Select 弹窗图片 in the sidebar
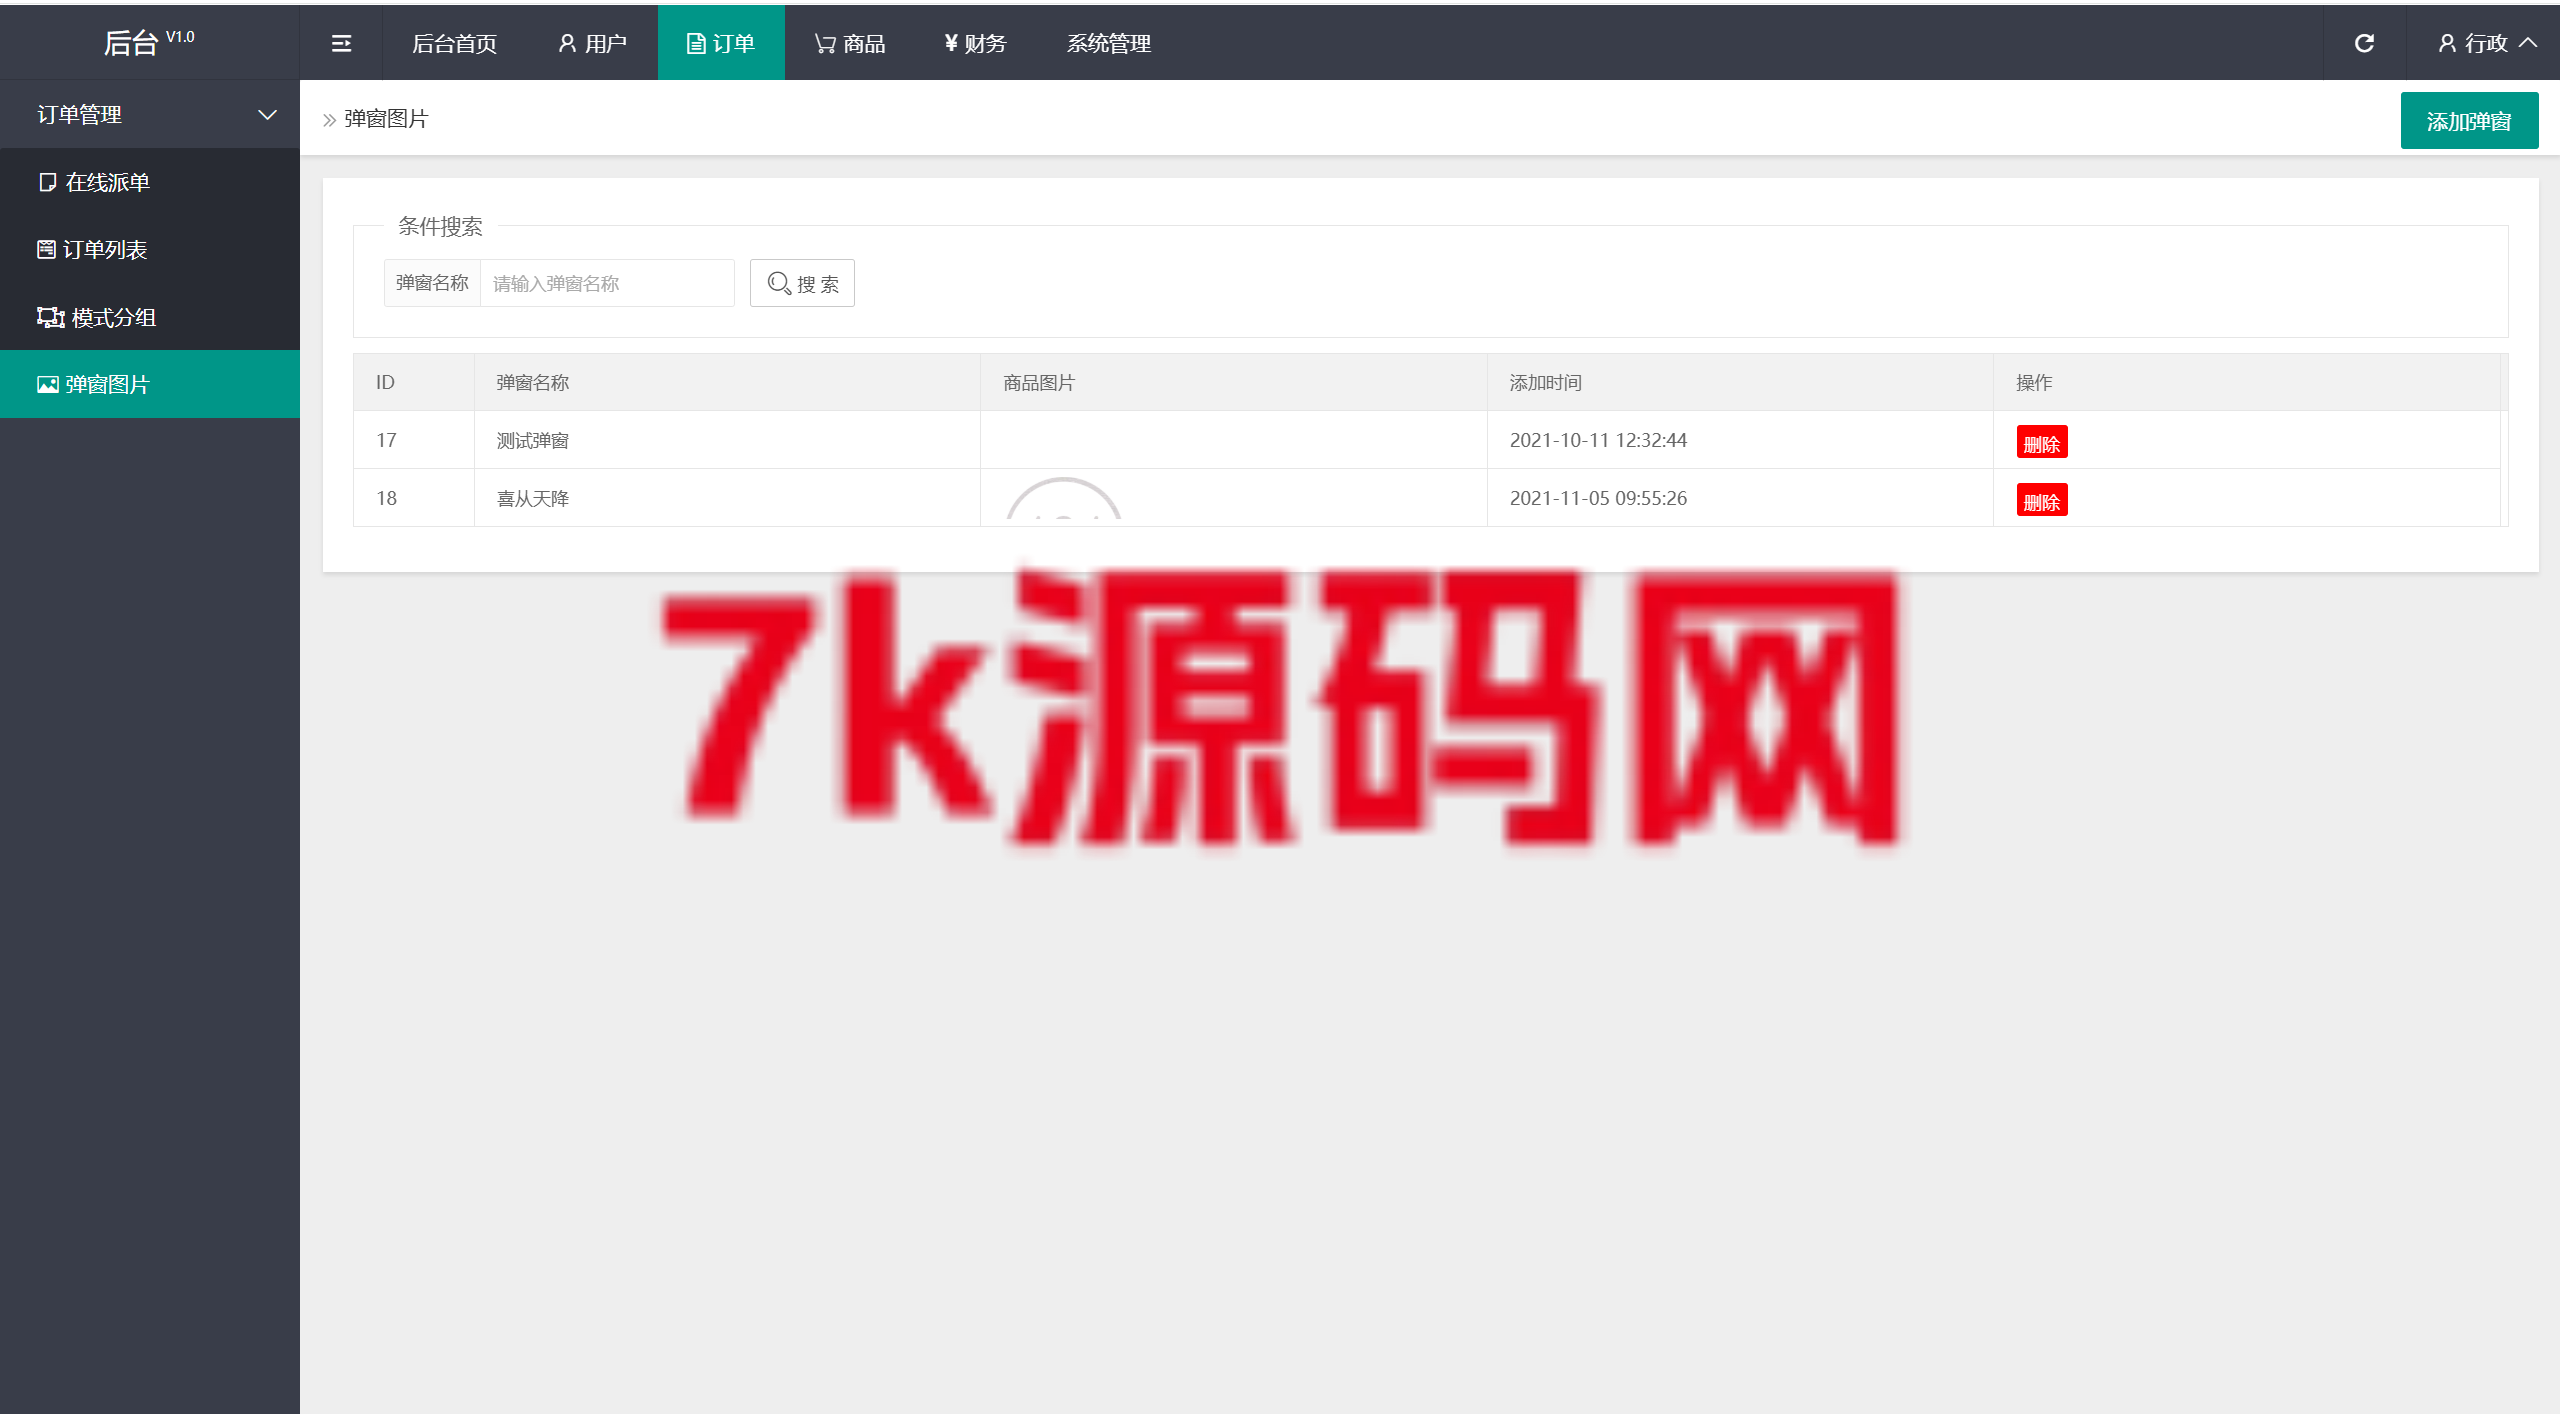 150,384
